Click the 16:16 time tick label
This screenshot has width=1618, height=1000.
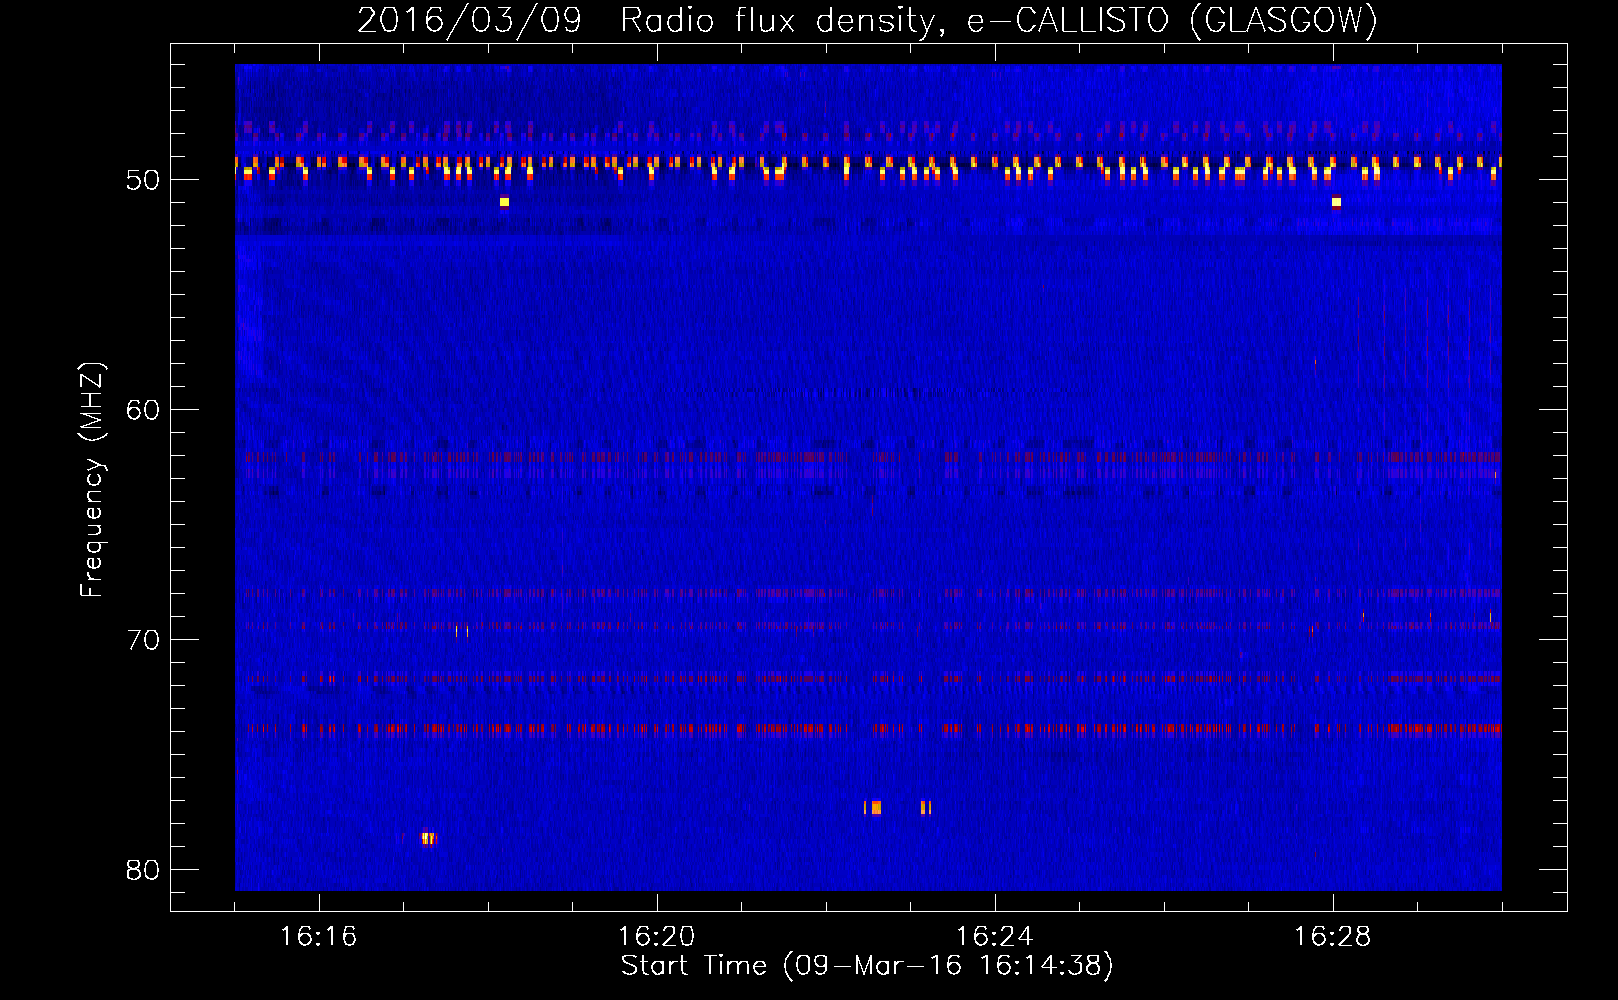pyautogui.click(x=318, y=937)
